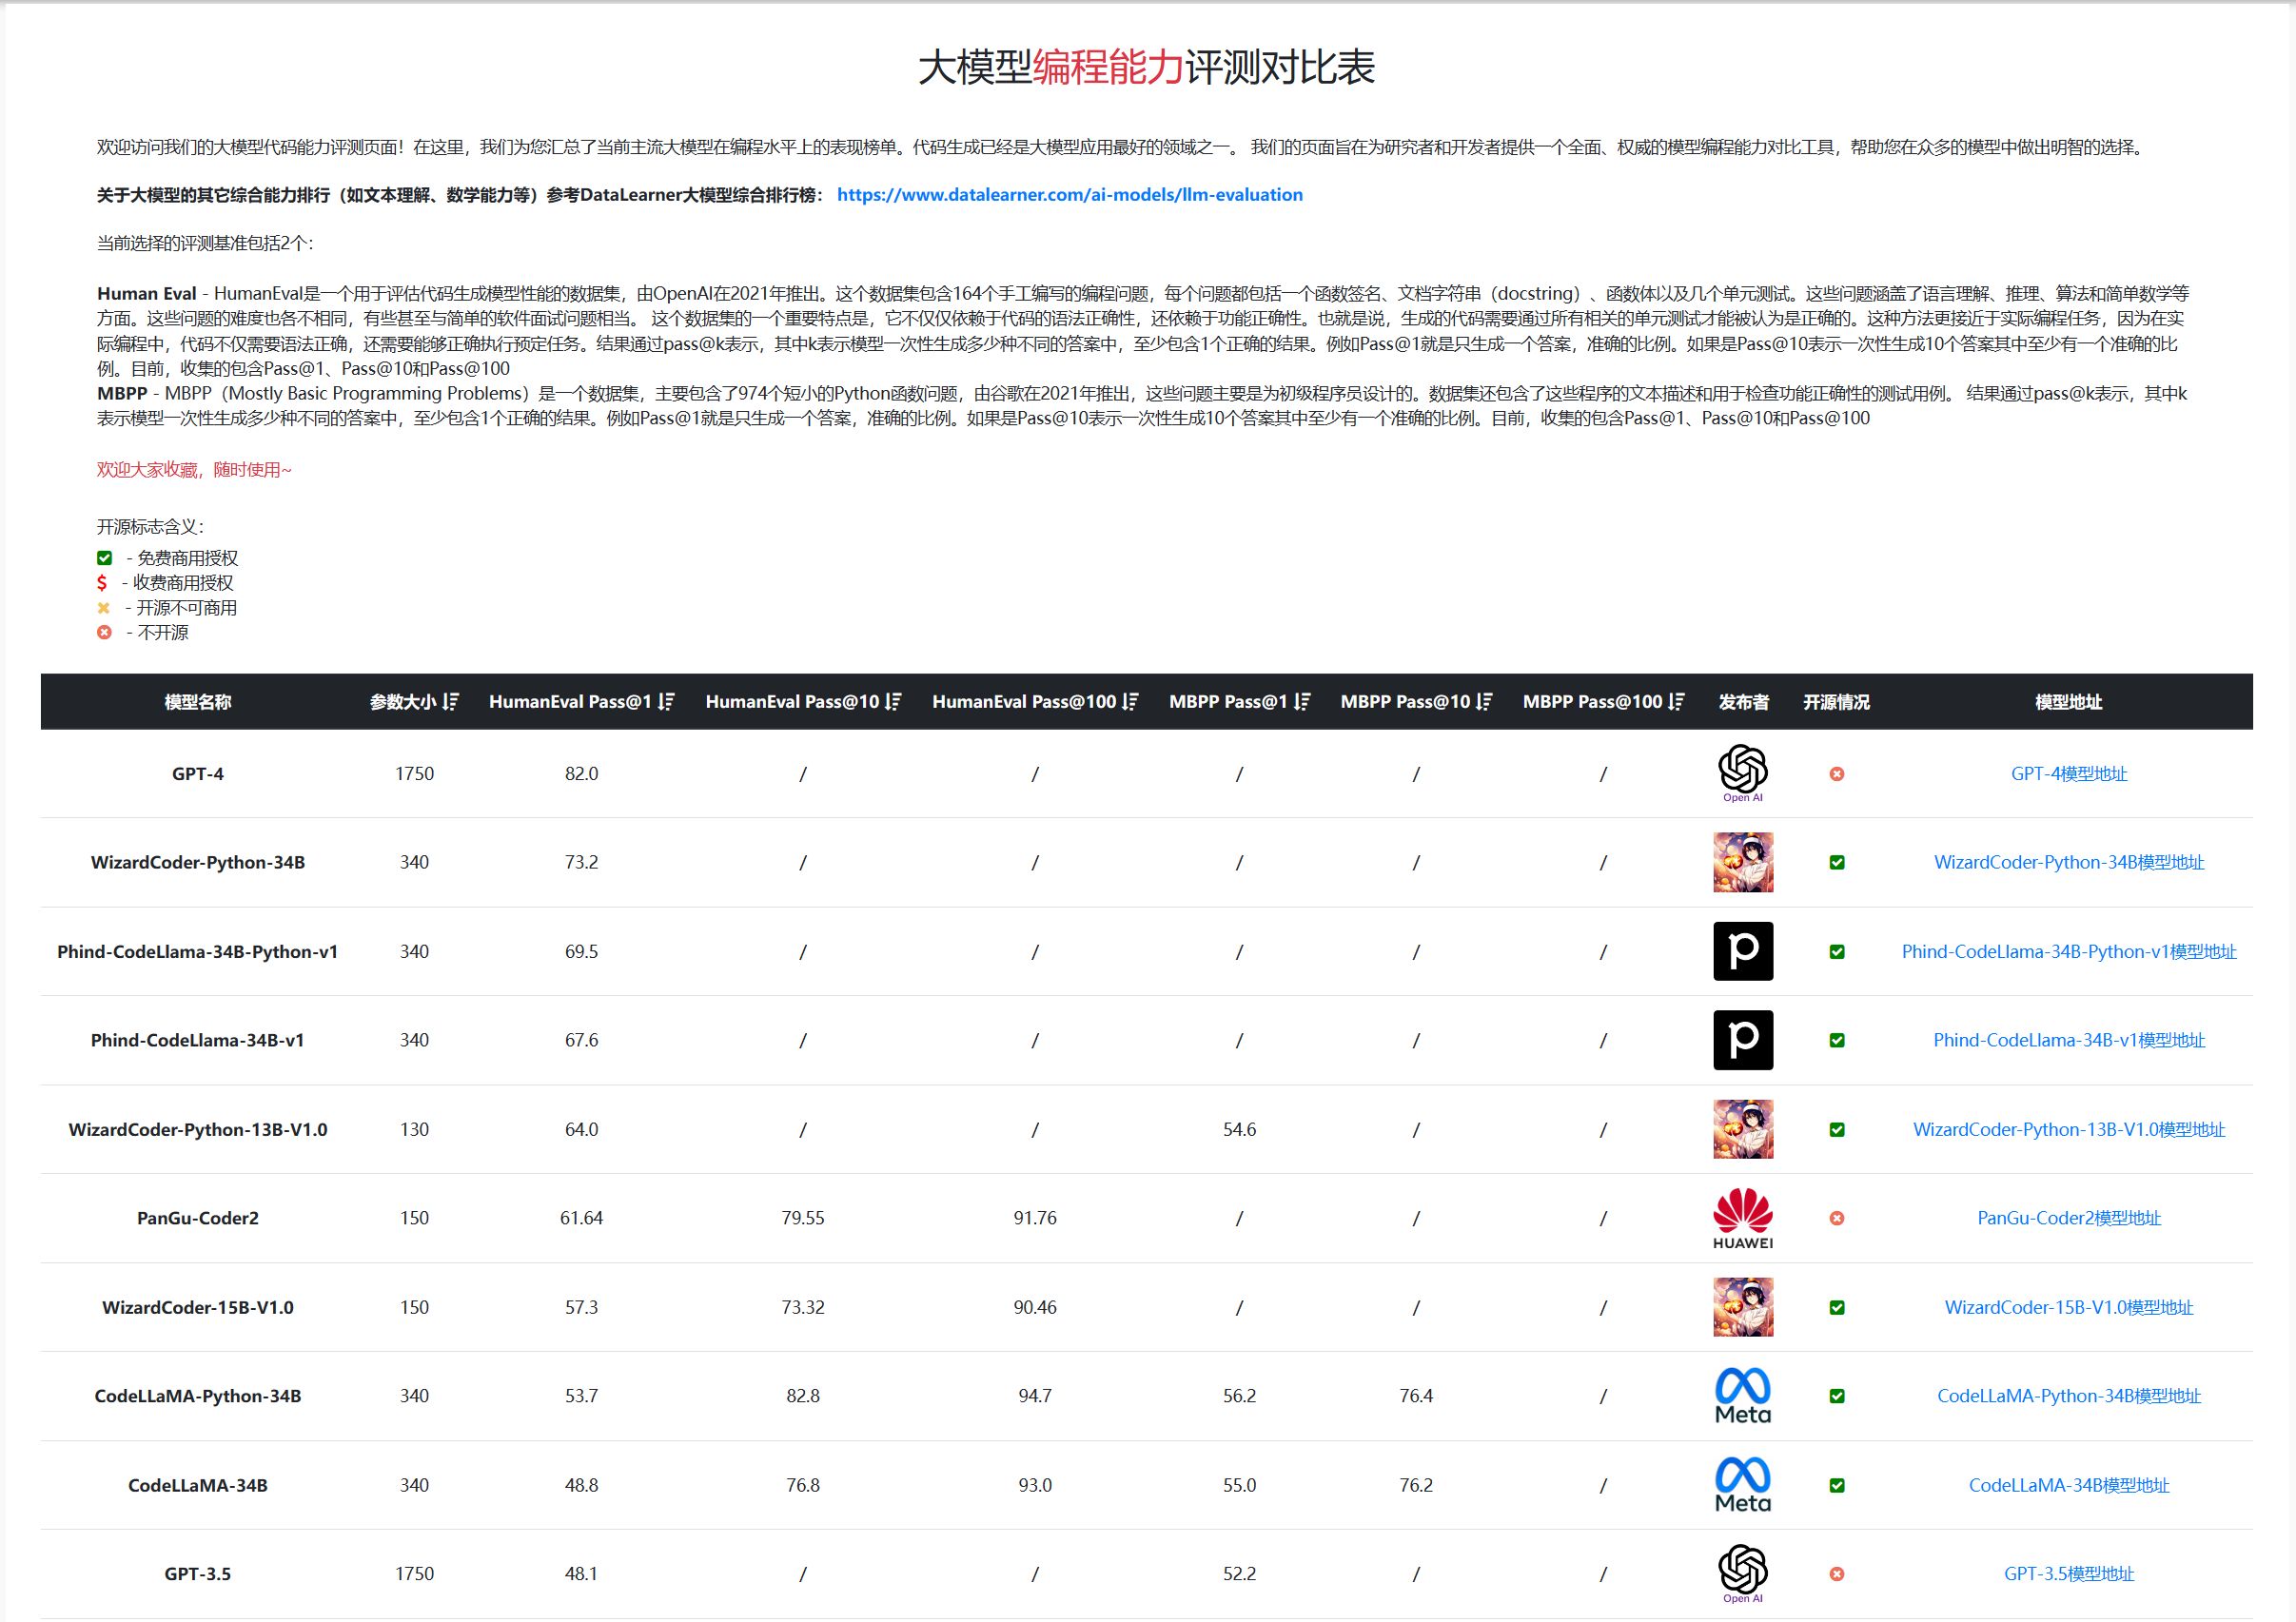Click the red text 欢迎大家收藏,随时使用~
This screenshot has width=2296, height=1622.
pyautogui.click(x=194, y=470)
